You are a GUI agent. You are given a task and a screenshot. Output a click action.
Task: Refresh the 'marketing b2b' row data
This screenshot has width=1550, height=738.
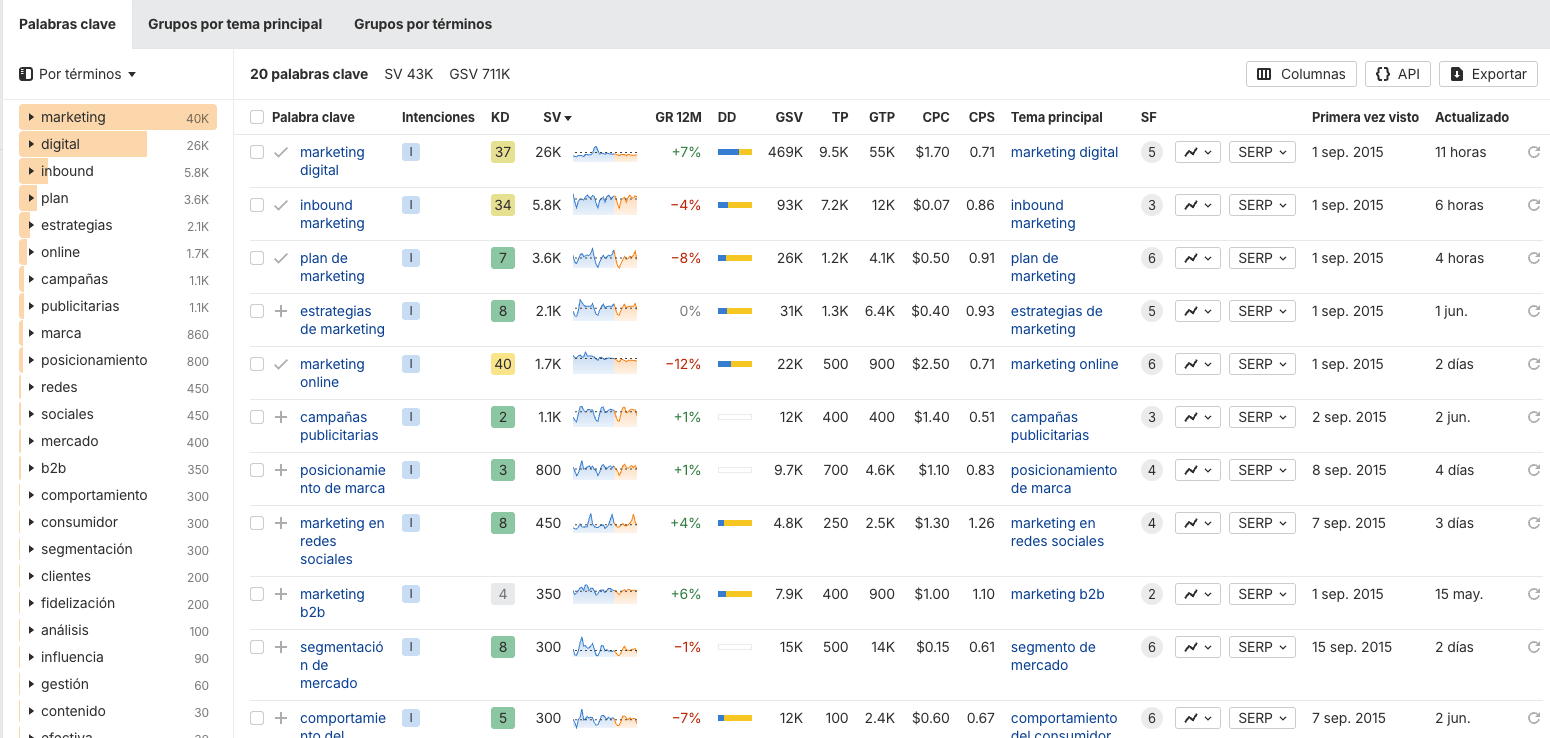click(1534, 593)
